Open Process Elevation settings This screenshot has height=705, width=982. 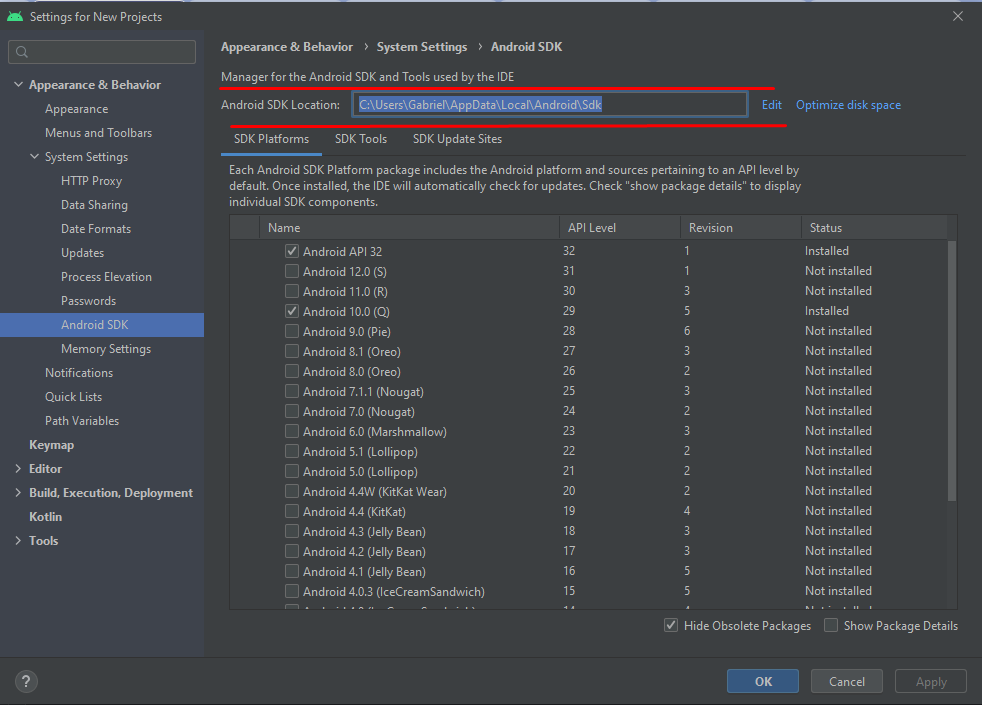pos(106,277)
